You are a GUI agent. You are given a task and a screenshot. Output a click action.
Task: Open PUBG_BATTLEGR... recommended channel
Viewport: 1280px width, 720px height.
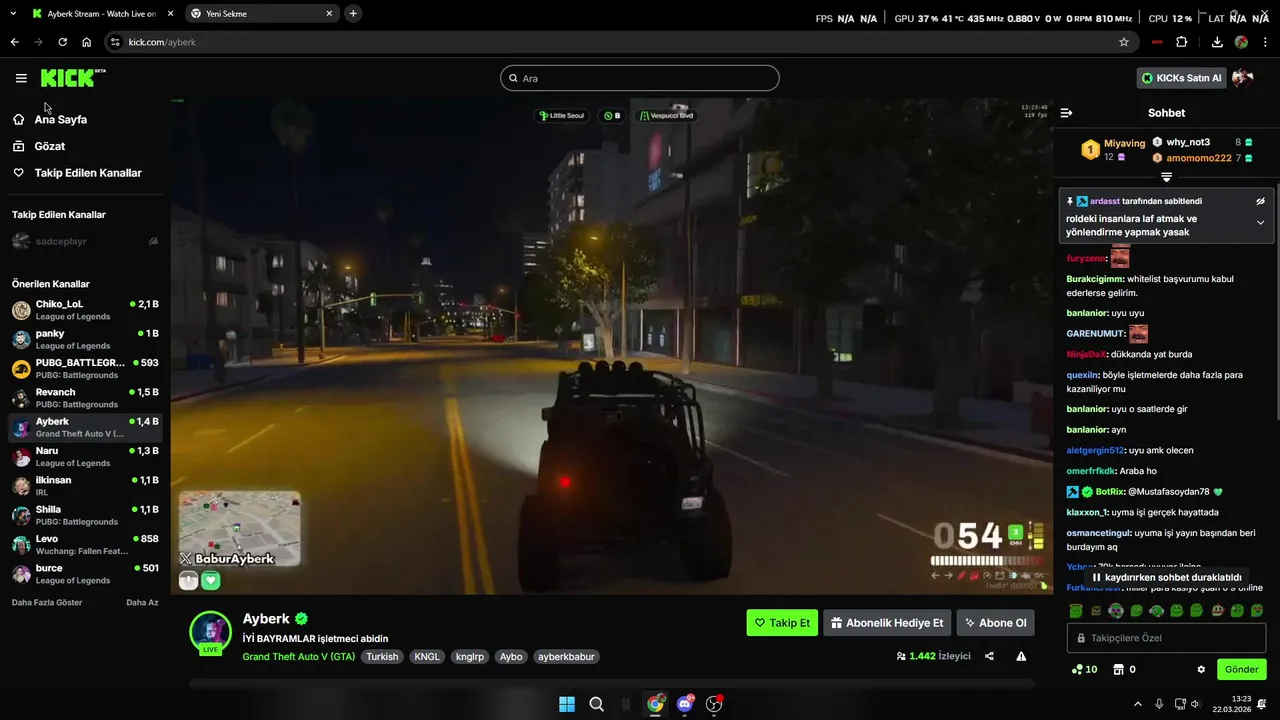tap(85, 369)
